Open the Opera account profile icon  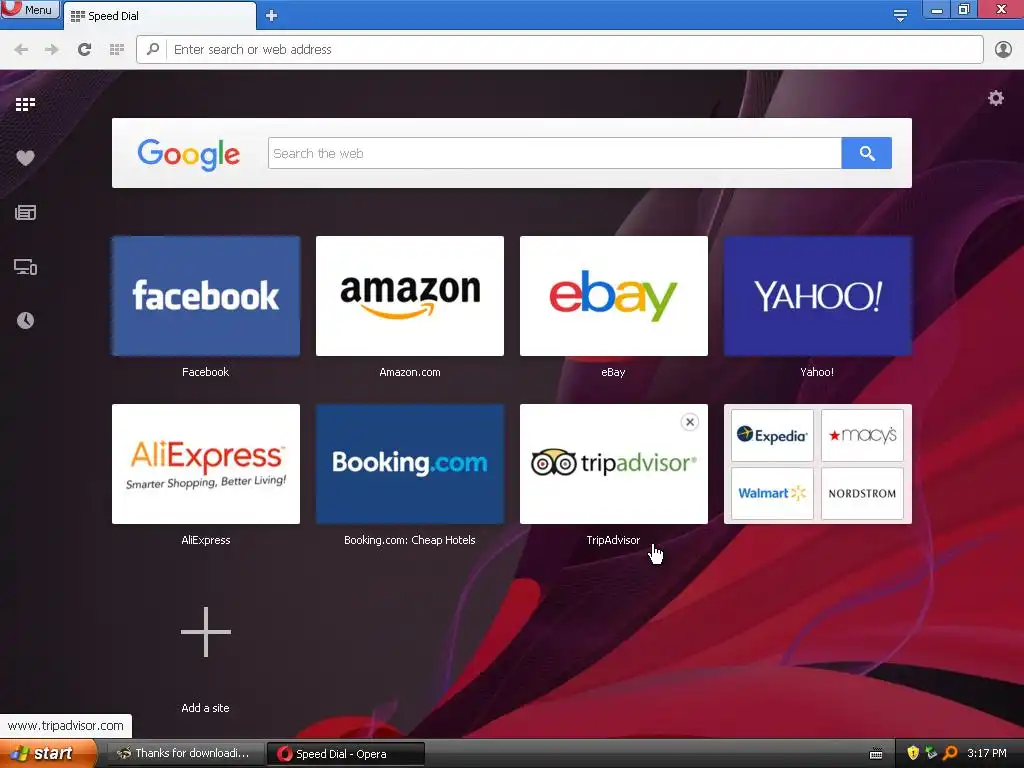pos(1003,50)
